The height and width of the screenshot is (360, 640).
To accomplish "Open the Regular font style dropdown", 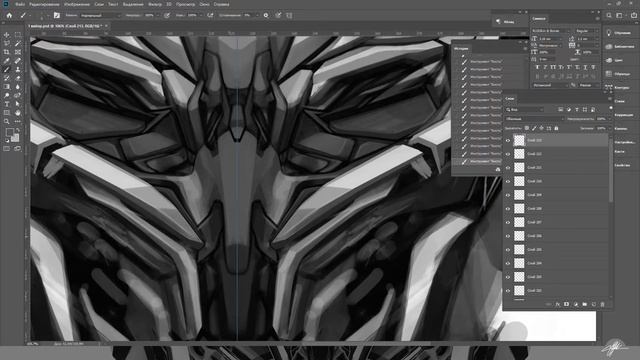I will pyautogui.click(x=587, y=31).
